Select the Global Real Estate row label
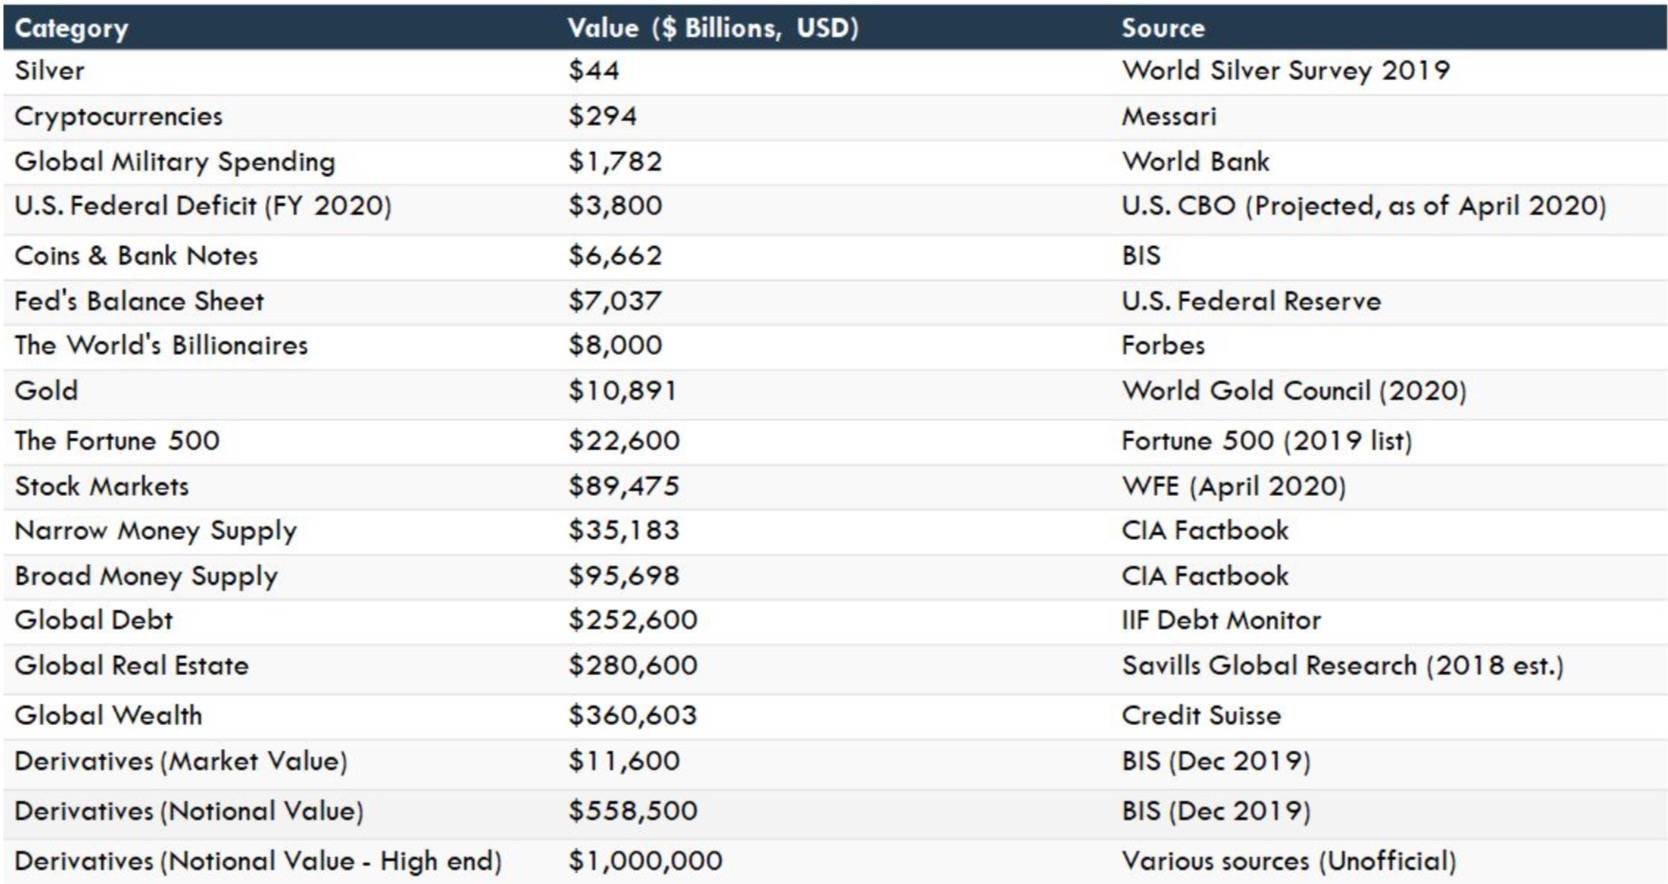Screen dimensions: 1668x884 [x=131, y=666]
